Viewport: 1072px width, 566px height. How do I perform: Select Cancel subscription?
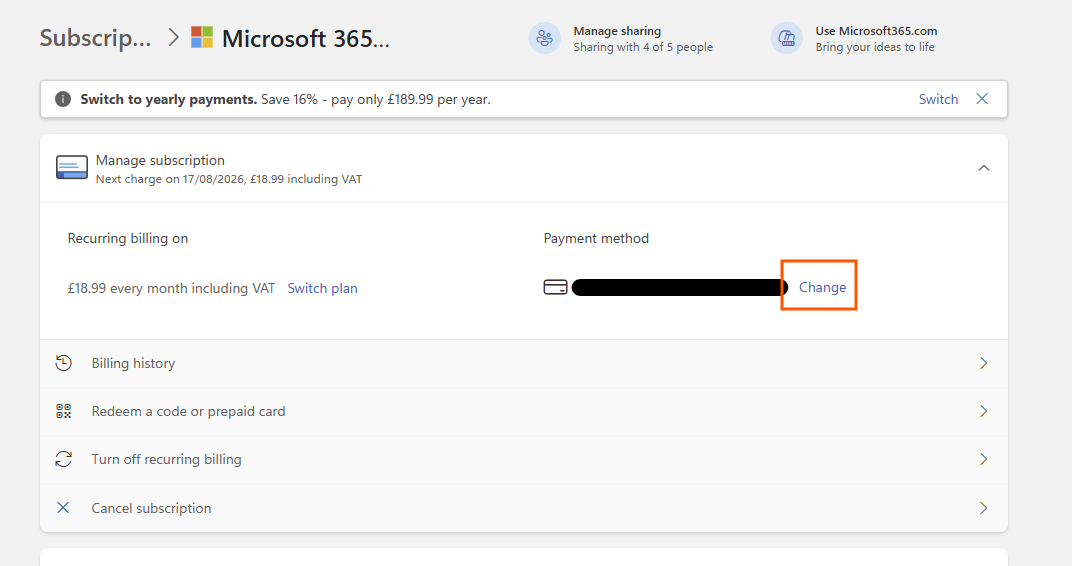coord(524,508)
